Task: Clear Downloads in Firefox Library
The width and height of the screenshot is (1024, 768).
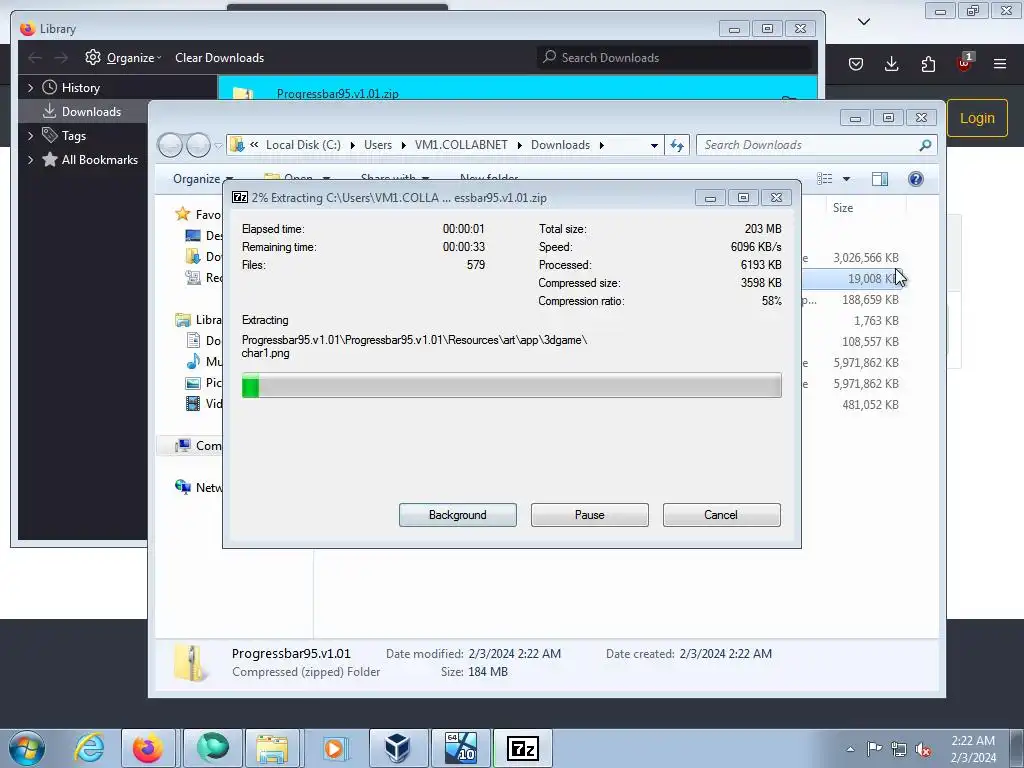Action: pos(219,57)
